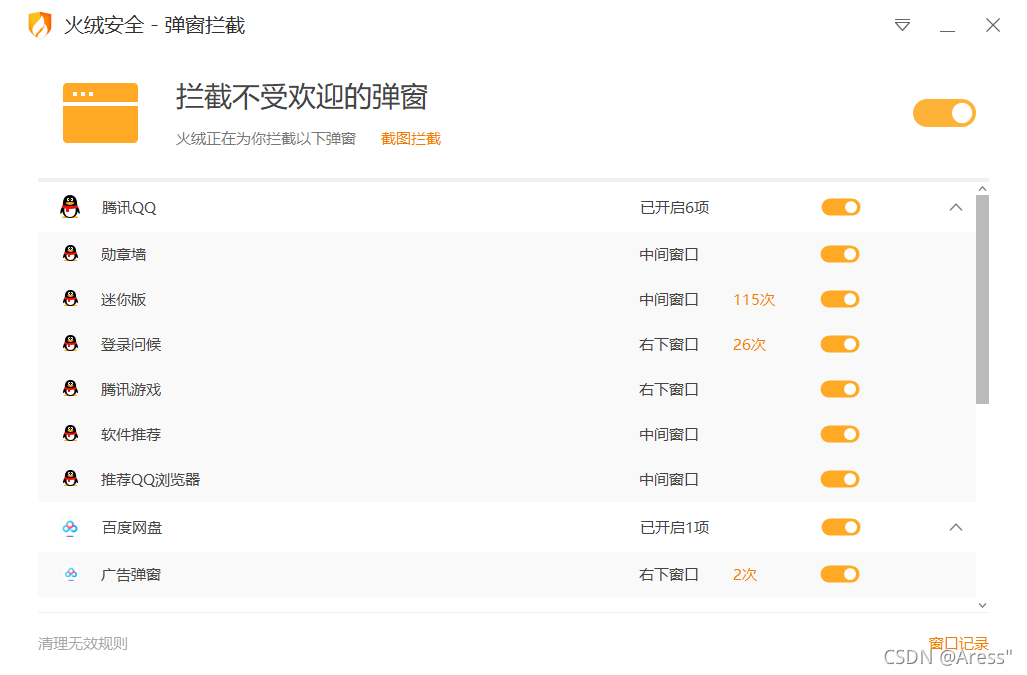Select the 登录问候 row label
This screenshot has width=1027, height=675.
pos(131,344)
